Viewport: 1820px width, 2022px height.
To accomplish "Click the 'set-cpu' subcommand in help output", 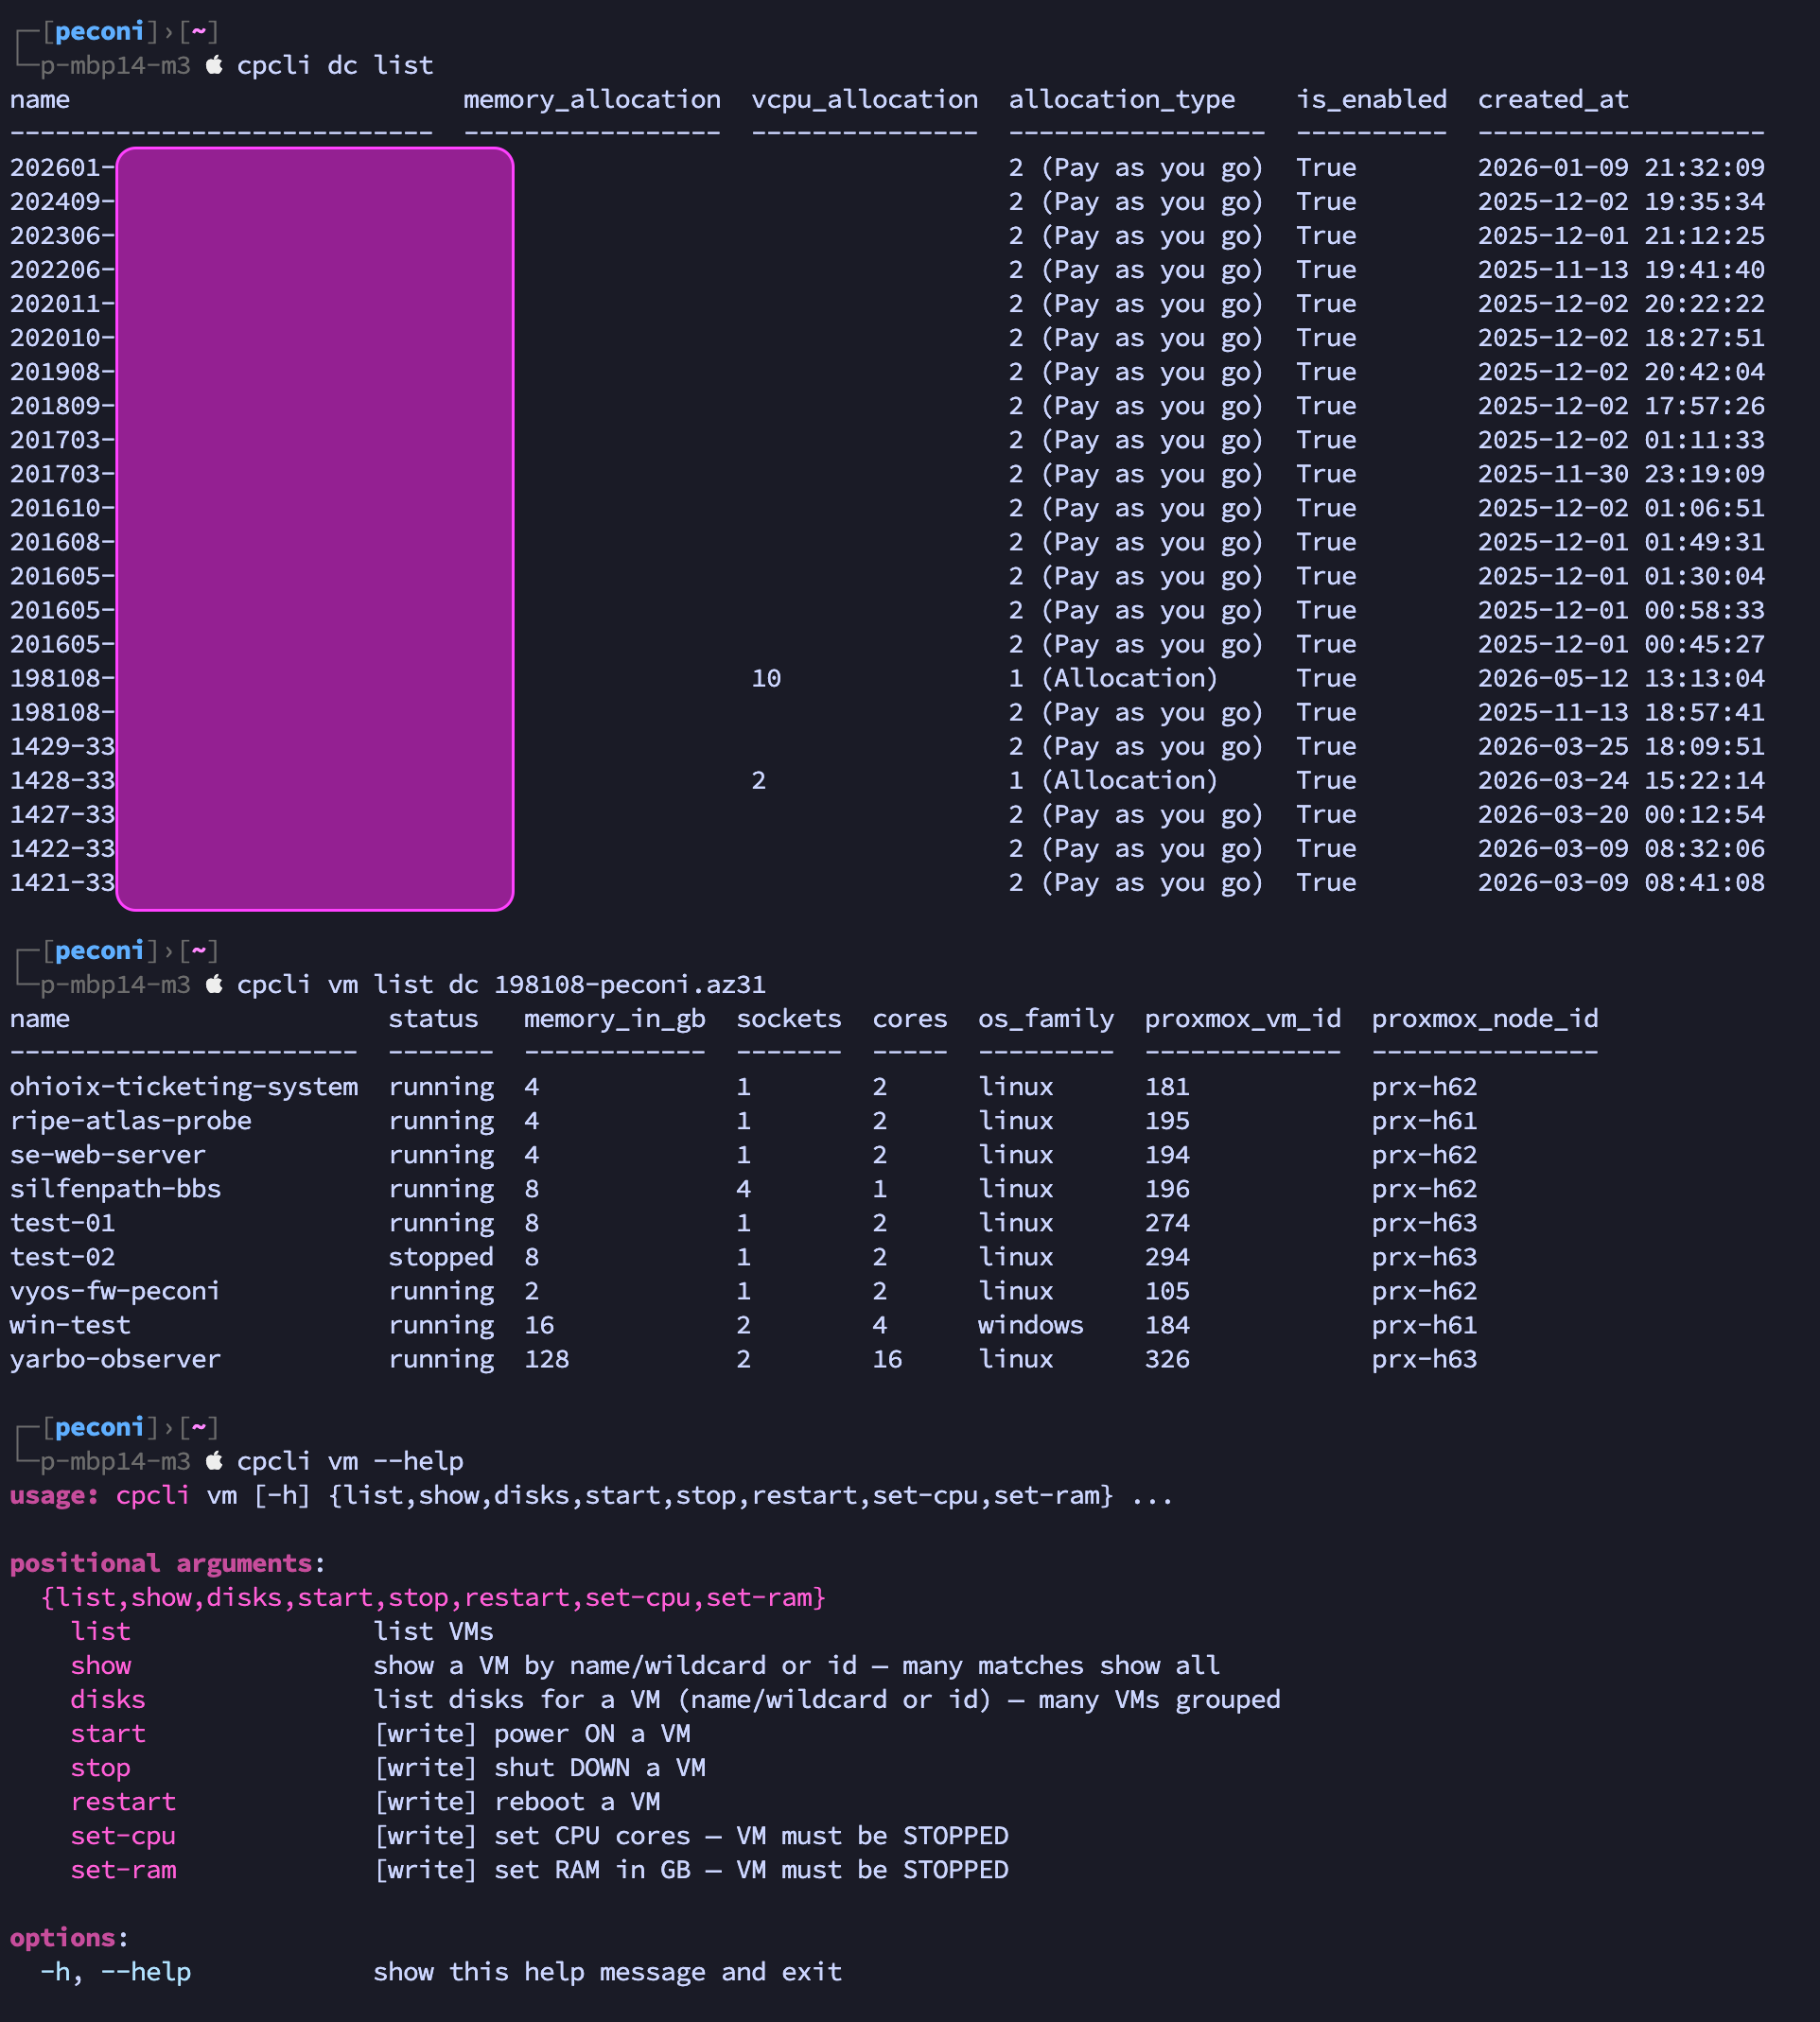I will click(x=123, y=1835).
